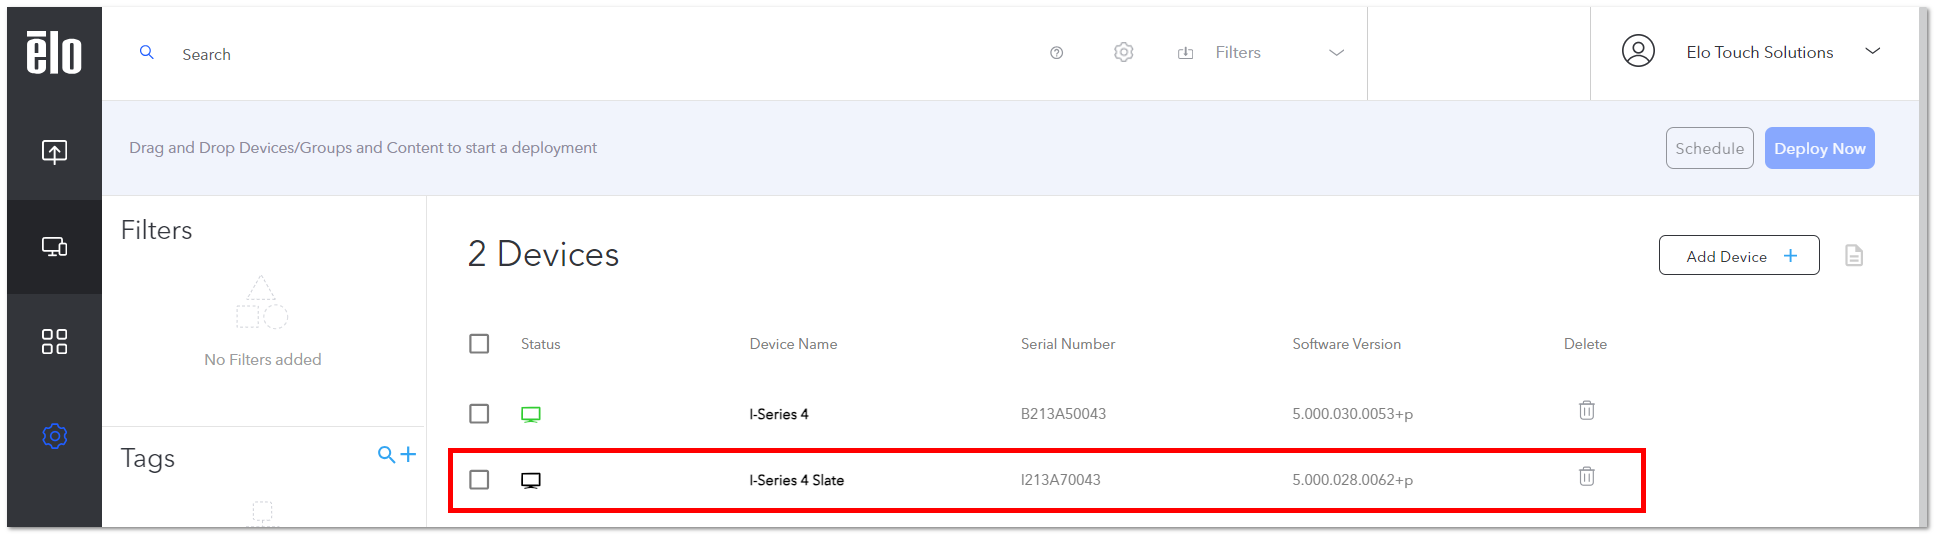Viewport: 1934px width, 534px height.
Task: Select the I-Series 4 device checkbox
Action: pos(479,414)
